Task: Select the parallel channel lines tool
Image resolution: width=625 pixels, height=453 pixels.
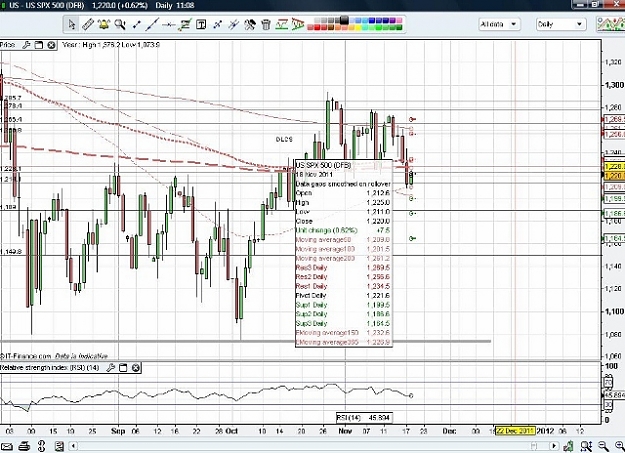Action: (x=234, y=24)
